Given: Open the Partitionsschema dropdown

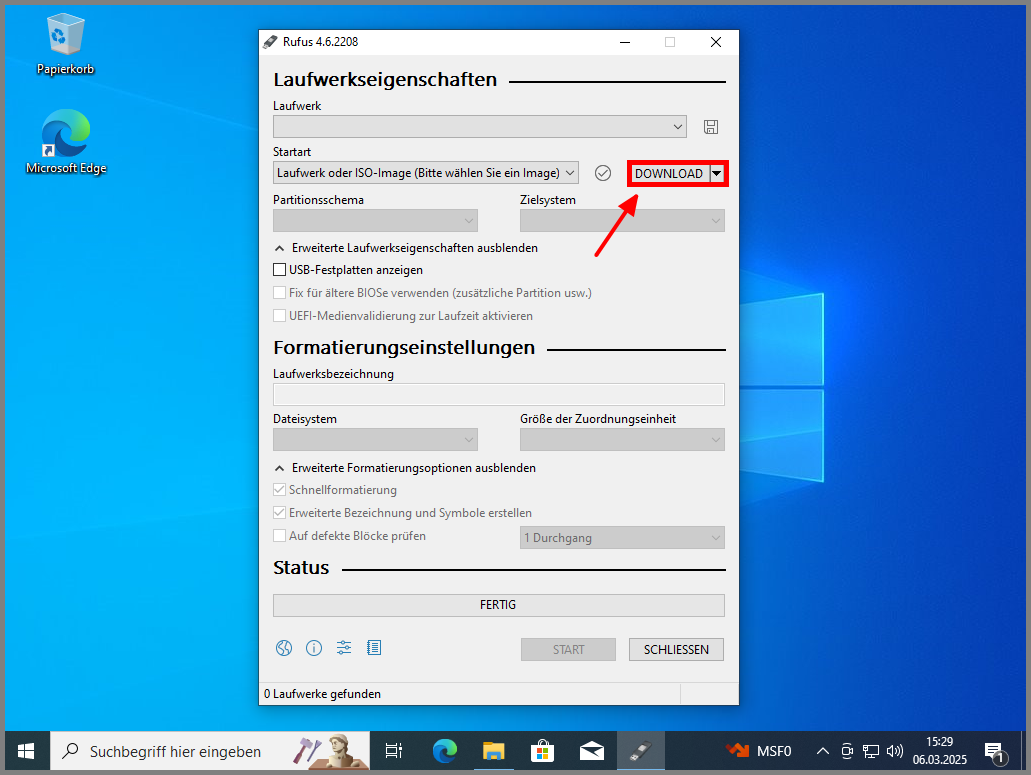Looking at the screenshot, I should point(375,220).
